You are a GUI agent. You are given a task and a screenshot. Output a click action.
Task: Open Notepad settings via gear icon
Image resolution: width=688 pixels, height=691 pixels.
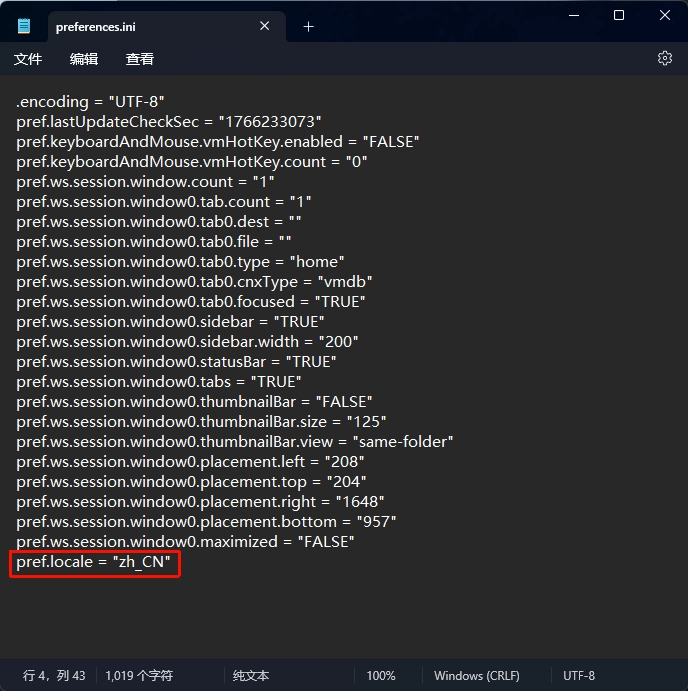click(665, 58)
